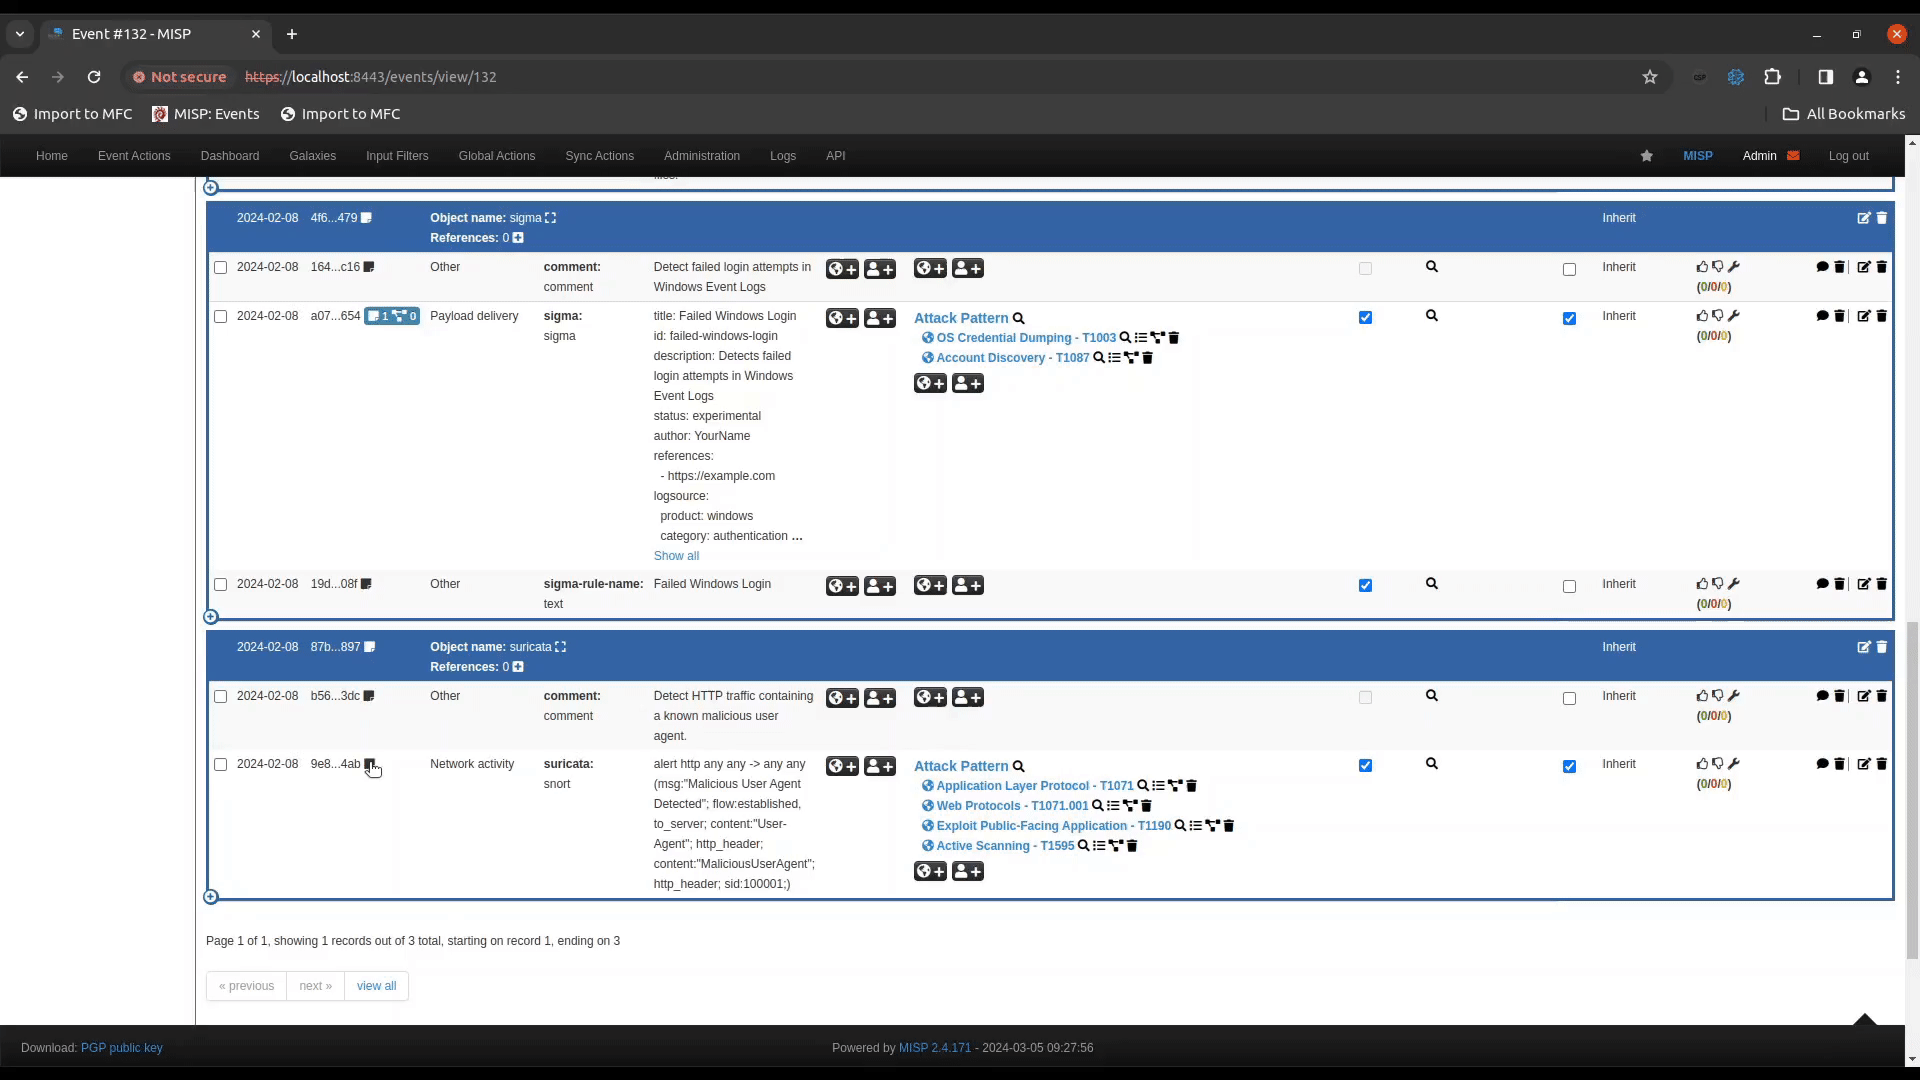This screenshot has width=1920, height=1080.
Task: Download PGP public key link
Action: point(122,1048)
